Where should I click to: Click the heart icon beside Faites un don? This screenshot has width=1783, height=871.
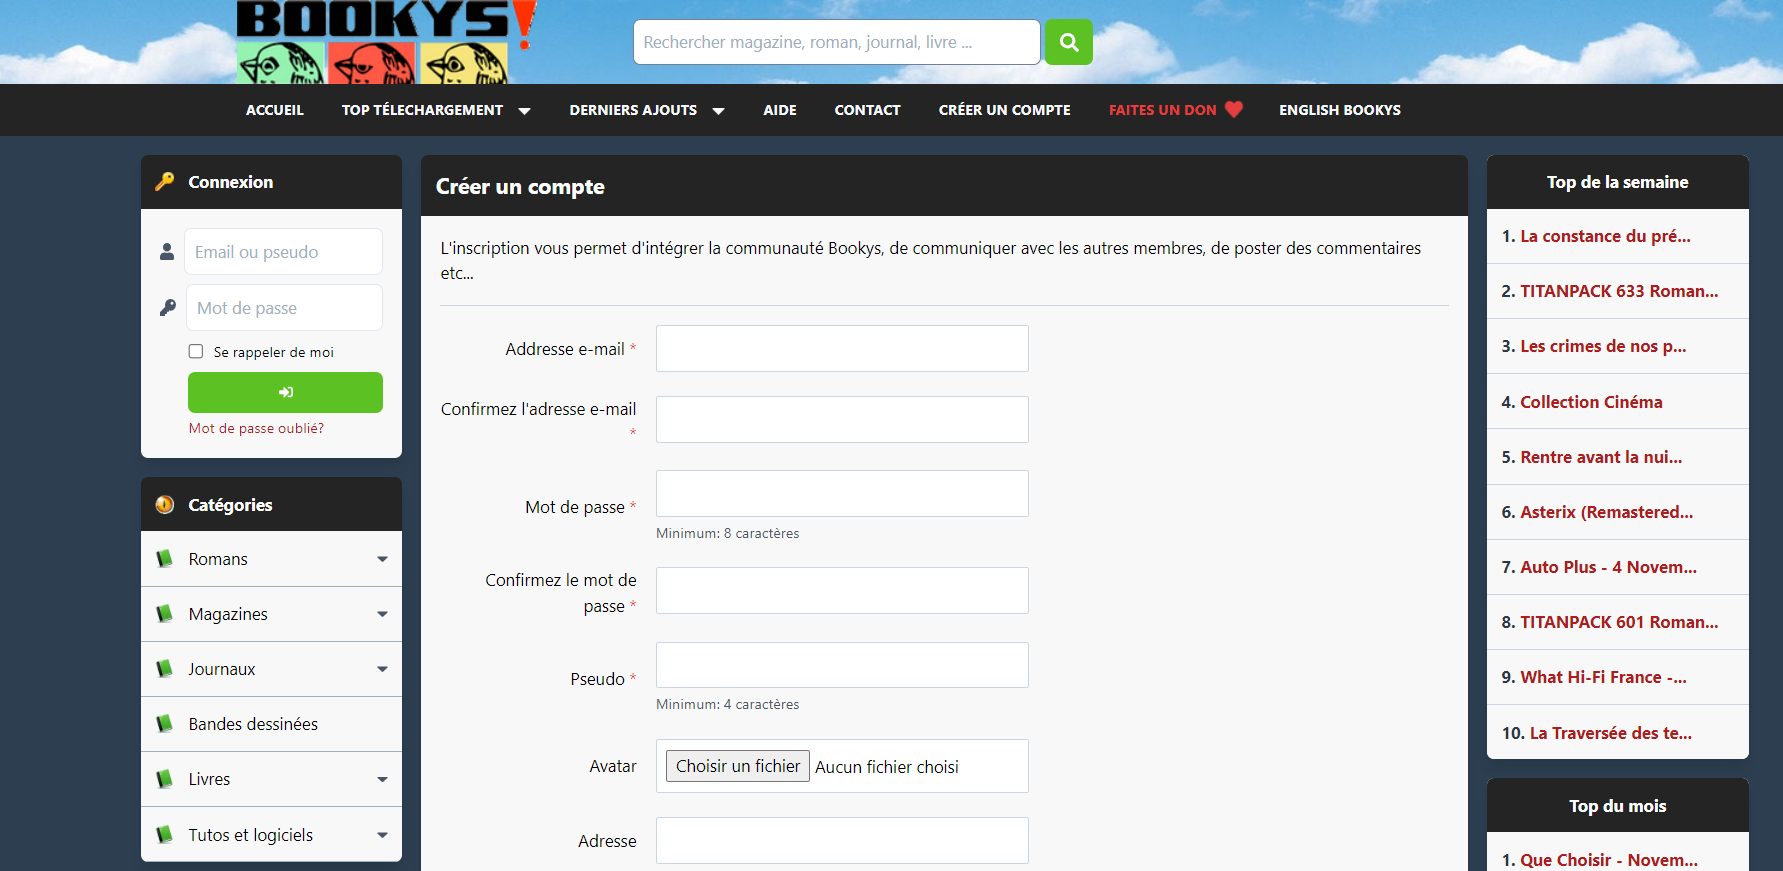(1233, 109)
